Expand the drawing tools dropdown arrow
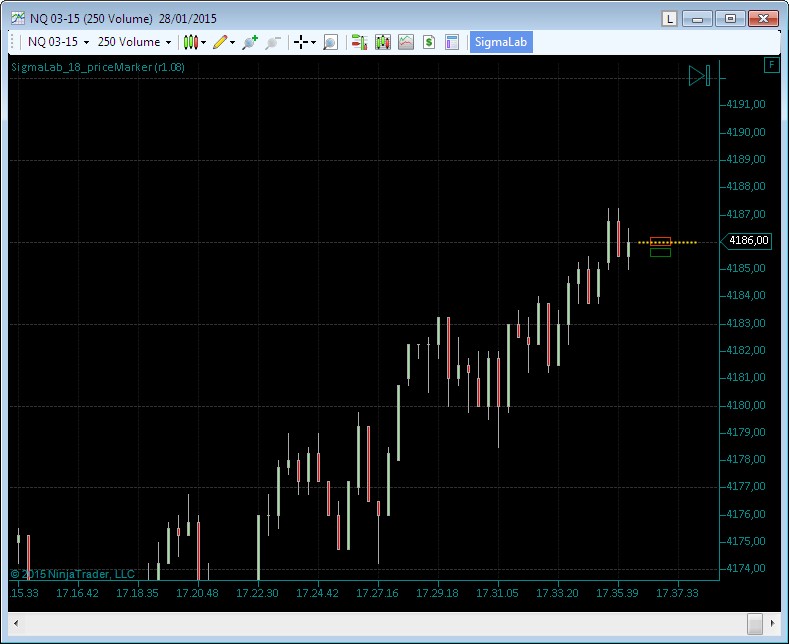Viewport: 789px width, 644px height. click(x=232, y=42)
